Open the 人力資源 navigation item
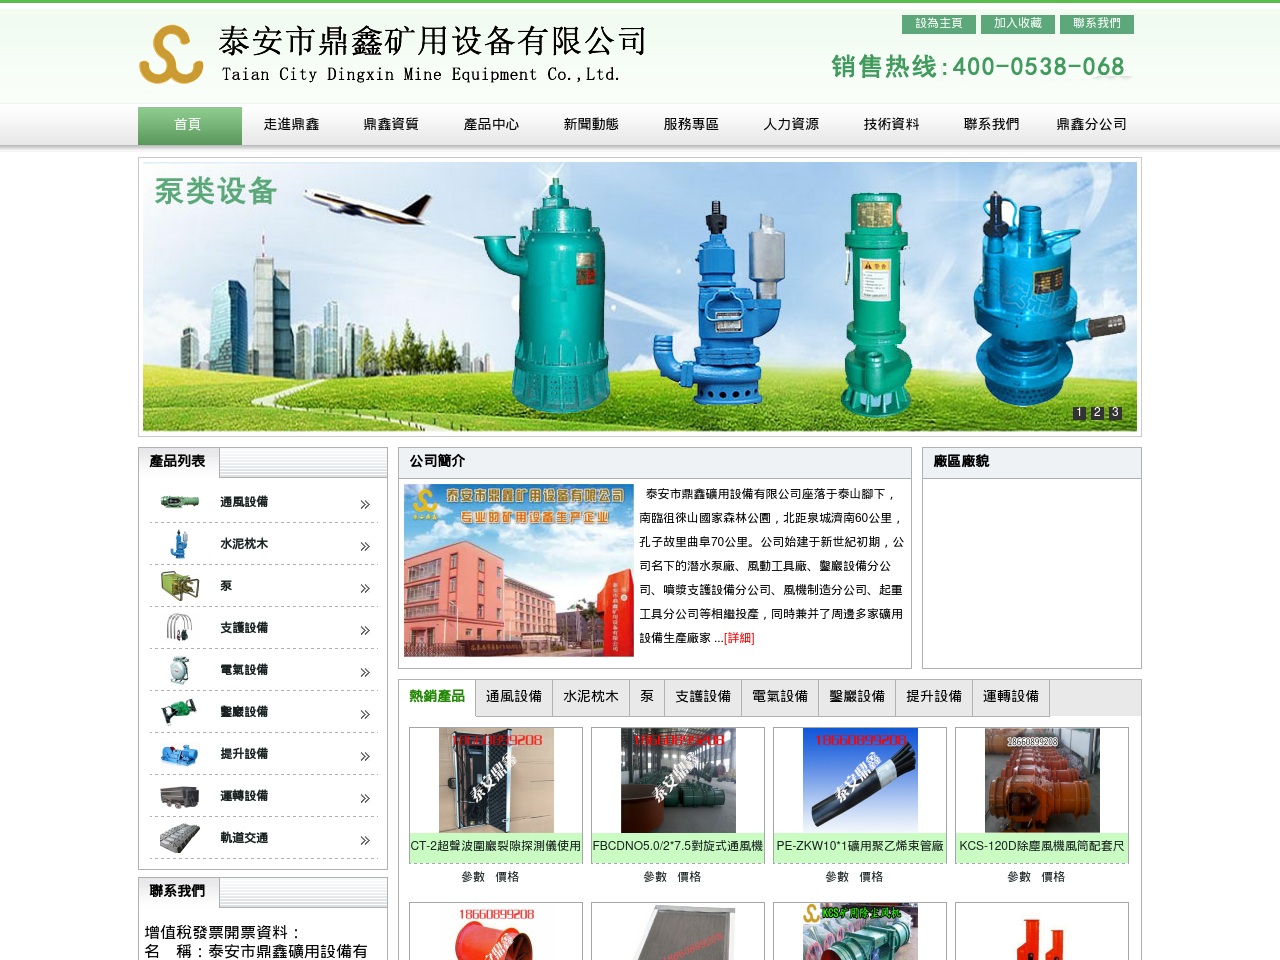This screenshot has width=1280, height=960. click(791, 125)
